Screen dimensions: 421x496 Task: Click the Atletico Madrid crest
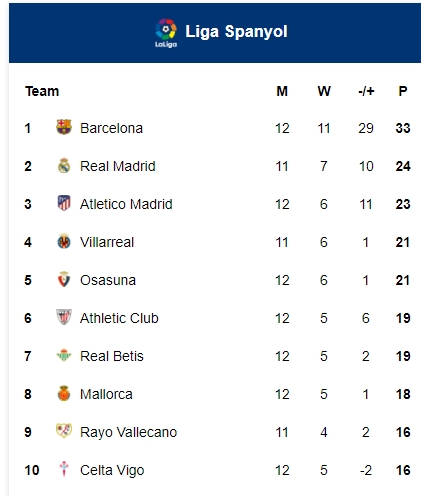[64, 203]
